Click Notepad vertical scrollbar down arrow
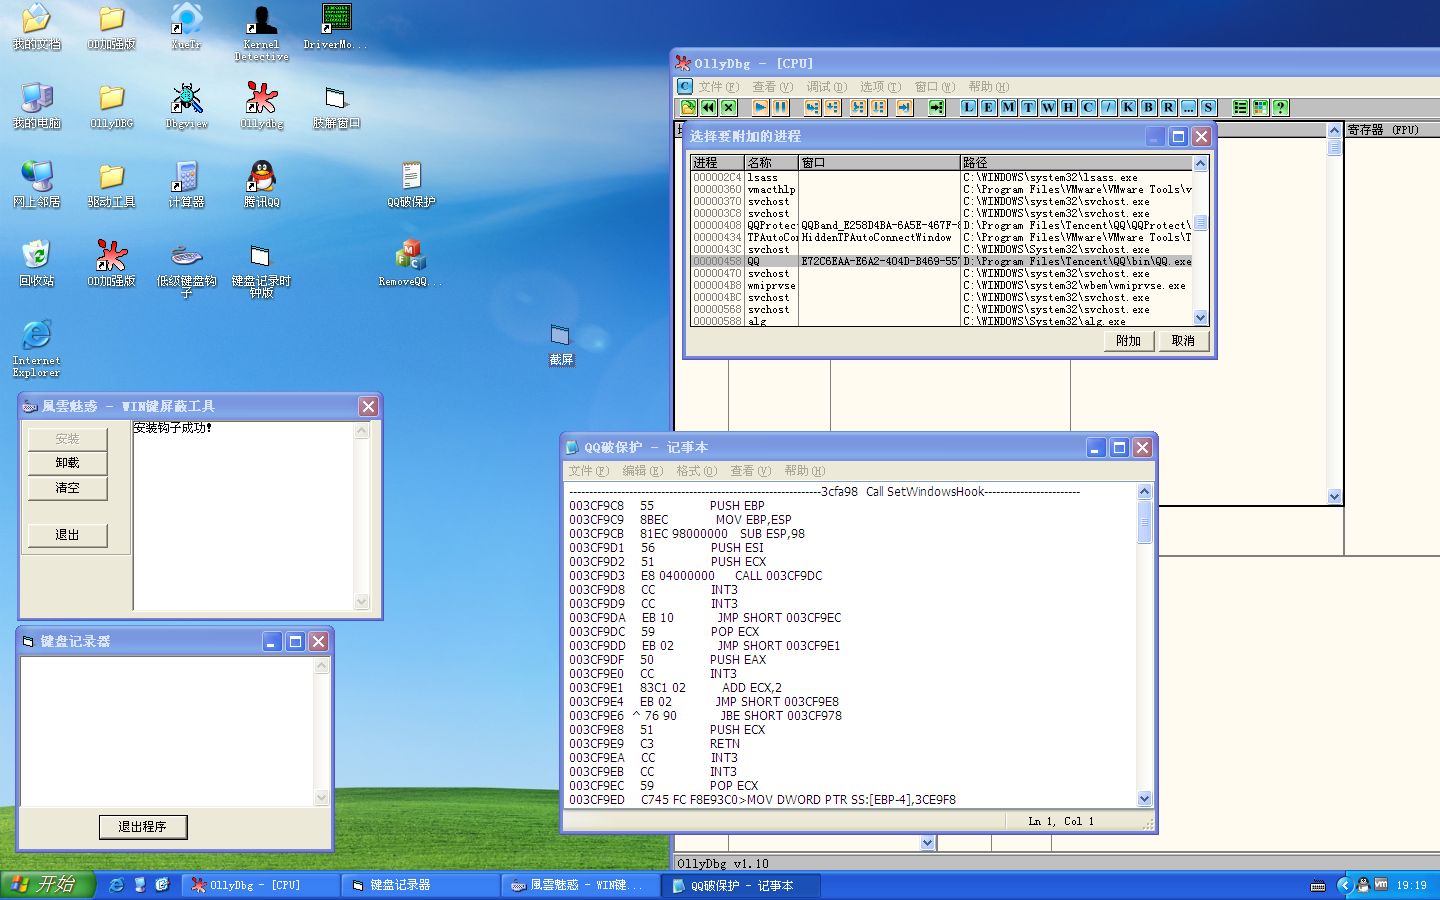 coord(1145,799)
